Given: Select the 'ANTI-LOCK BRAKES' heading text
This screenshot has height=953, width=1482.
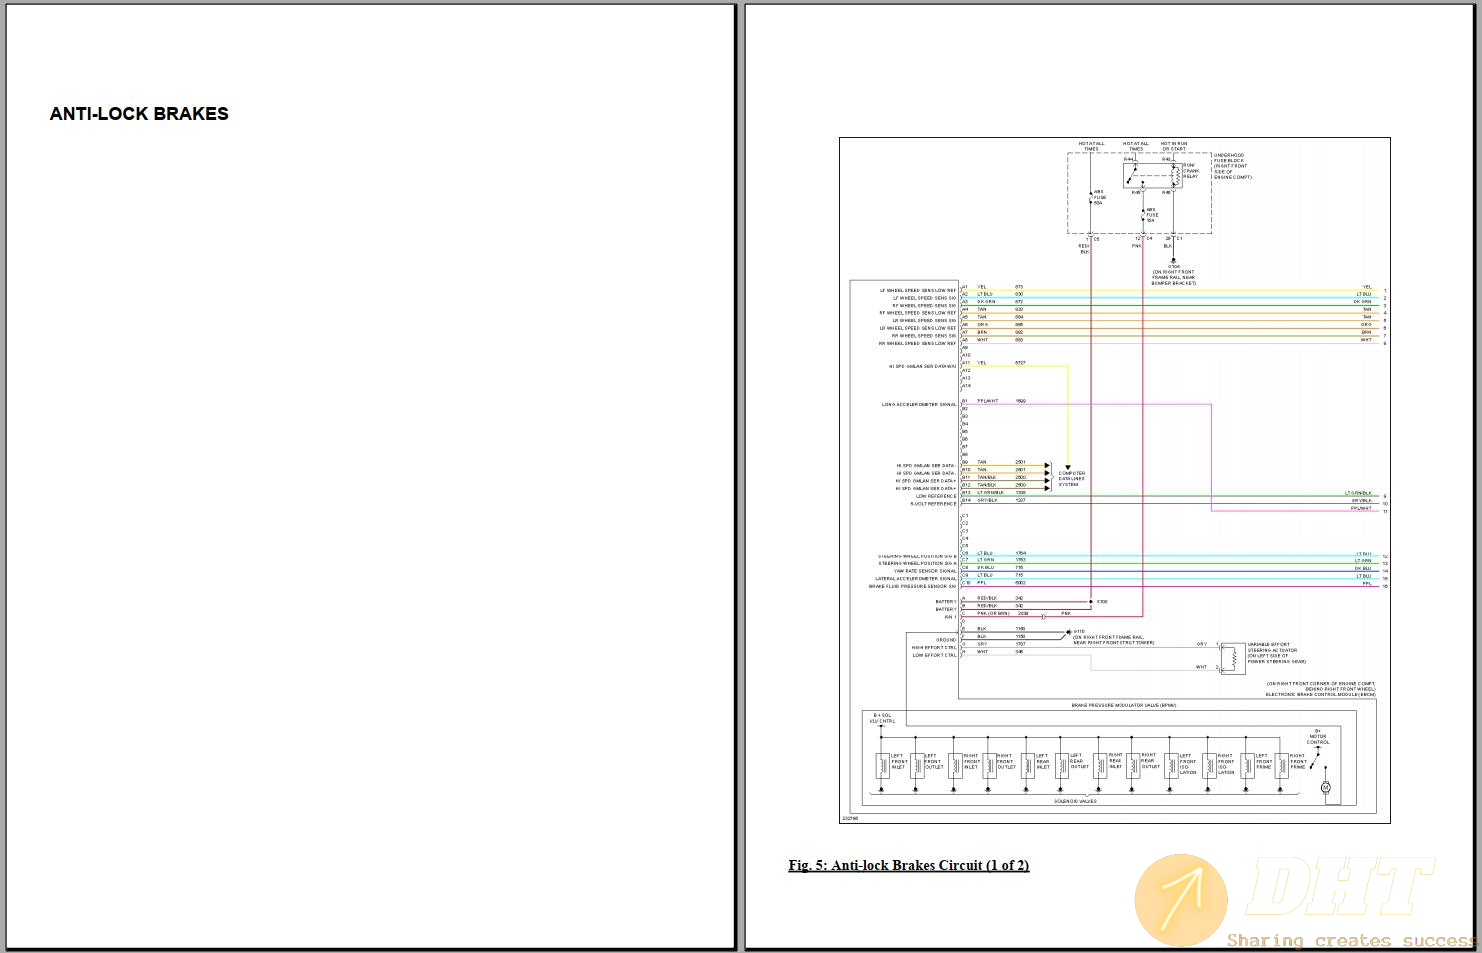Looking at the screenshot, I should pyautogui.click(x=139, y=114).
